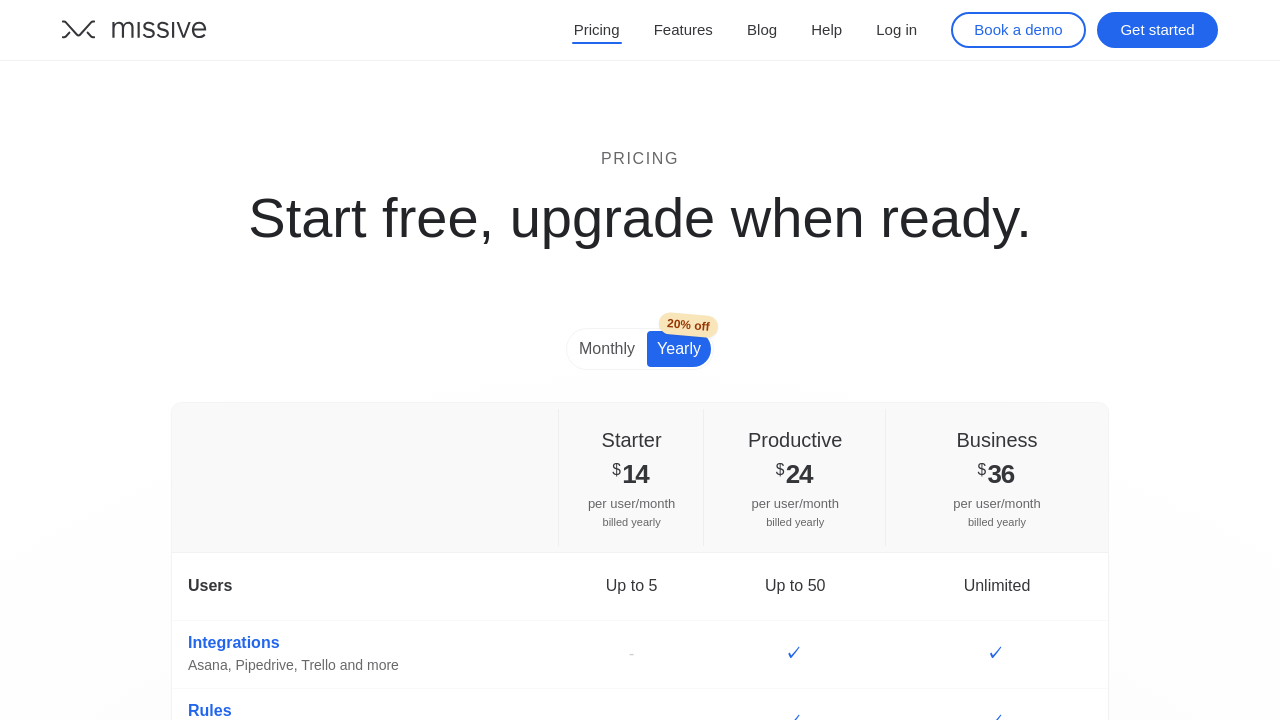Switch billing to Monthly
The image size is (1280, 720).
click(607, 349)
